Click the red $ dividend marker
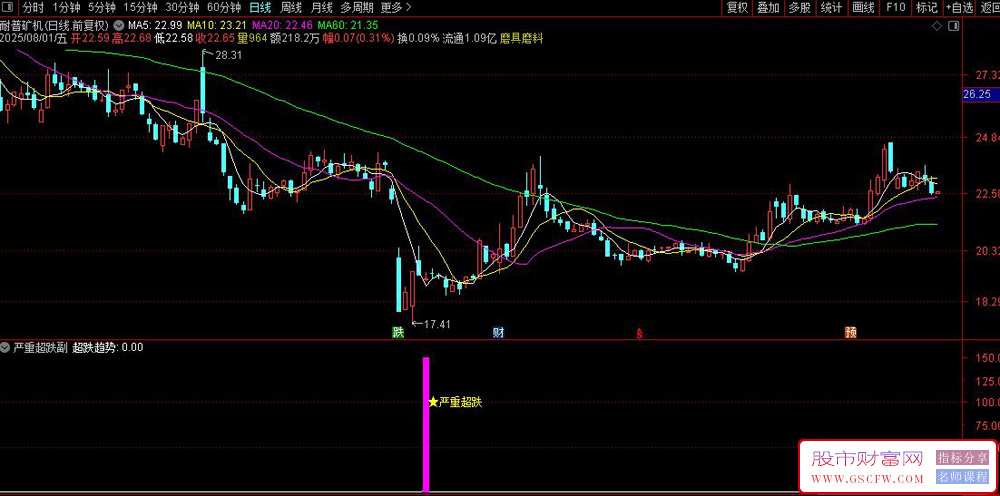The image size is (1000, 496). pos(639,332)
